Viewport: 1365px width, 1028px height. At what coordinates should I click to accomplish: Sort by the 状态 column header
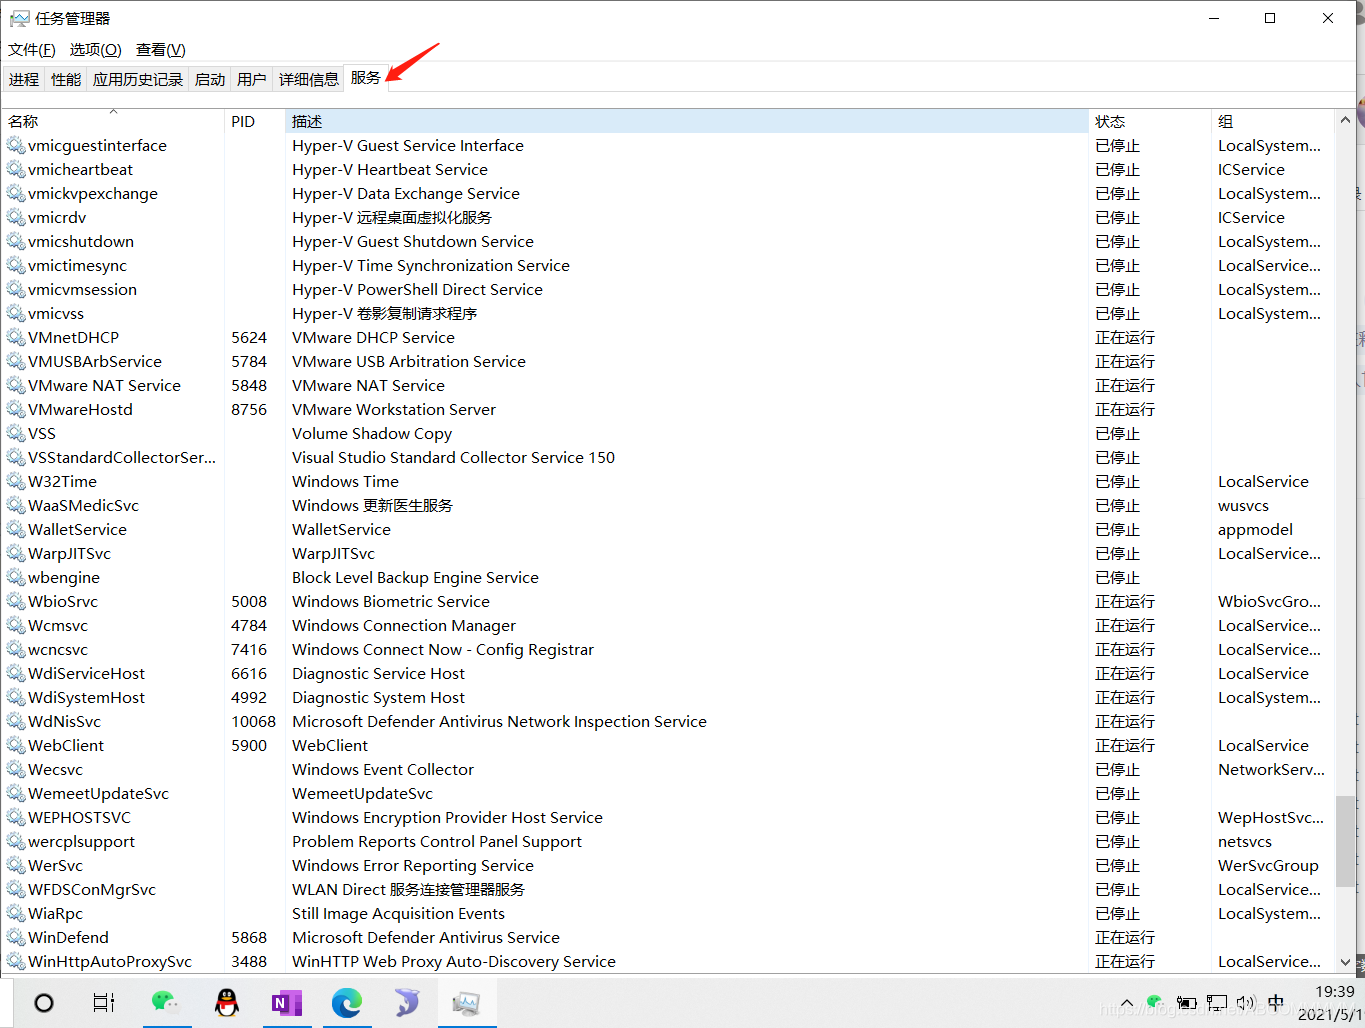[x=1150, y=121]
